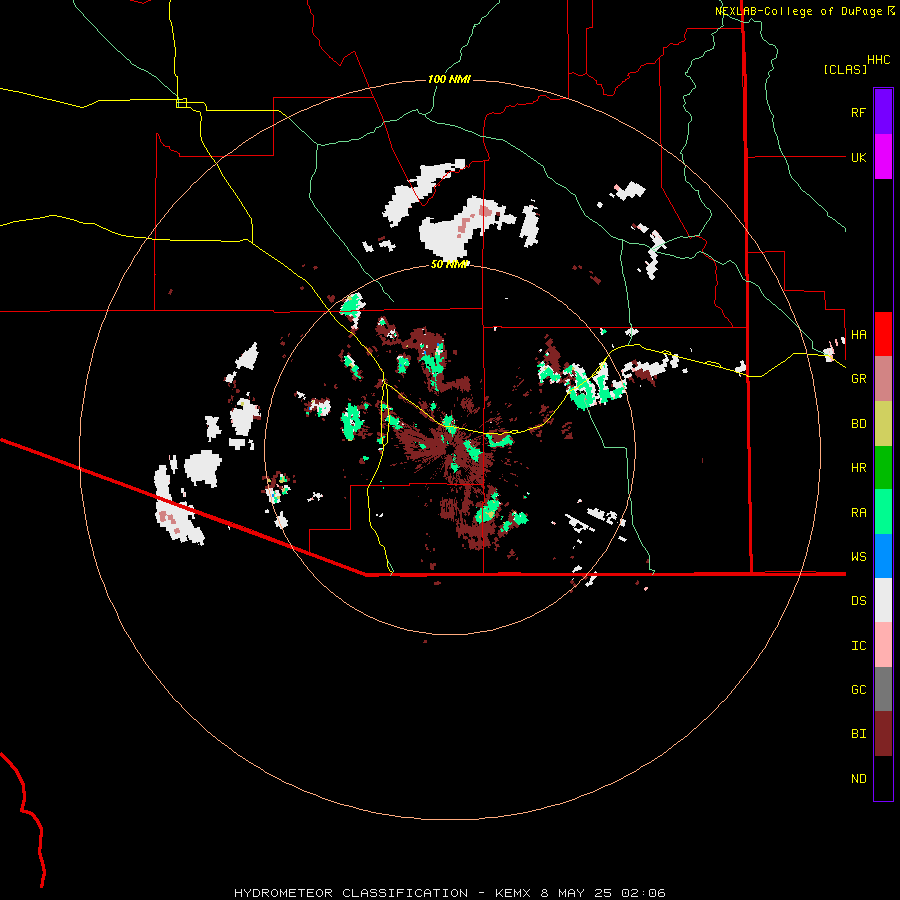Click the HA legend label
Viewport: 900px width, 900px height.
point(858,334)
